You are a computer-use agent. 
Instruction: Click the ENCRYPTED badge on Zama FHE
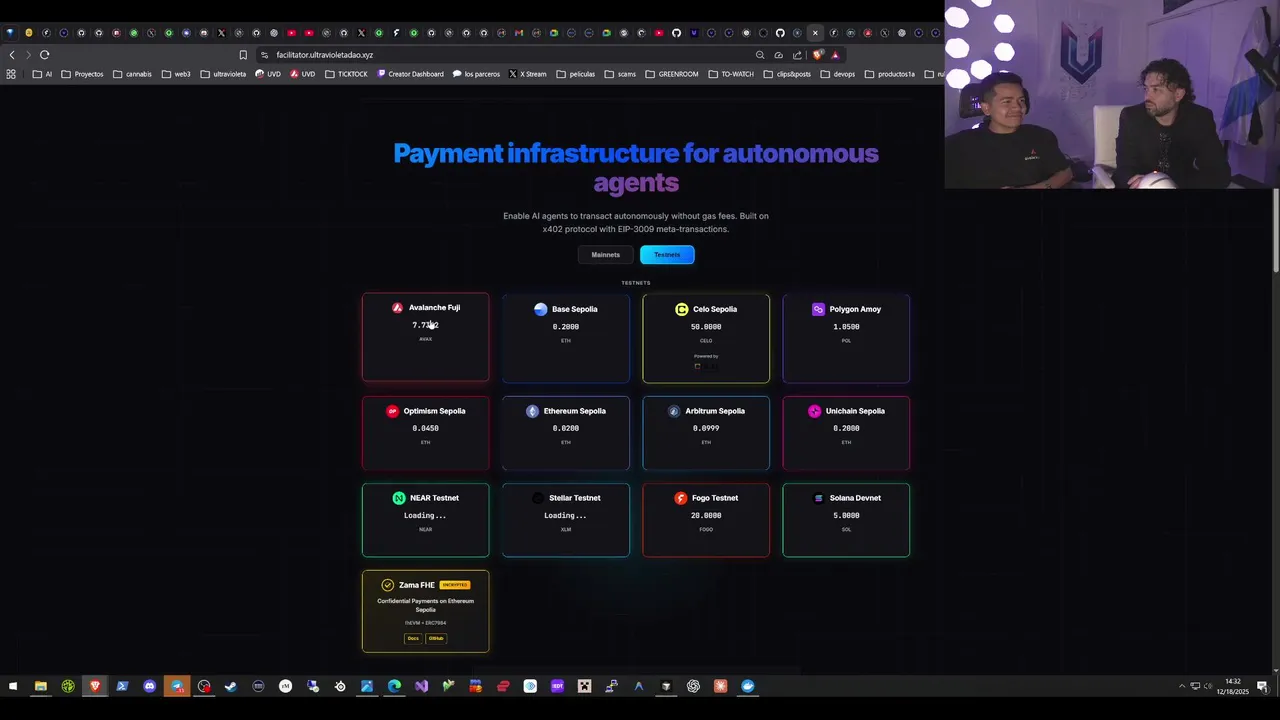(455, 585)
